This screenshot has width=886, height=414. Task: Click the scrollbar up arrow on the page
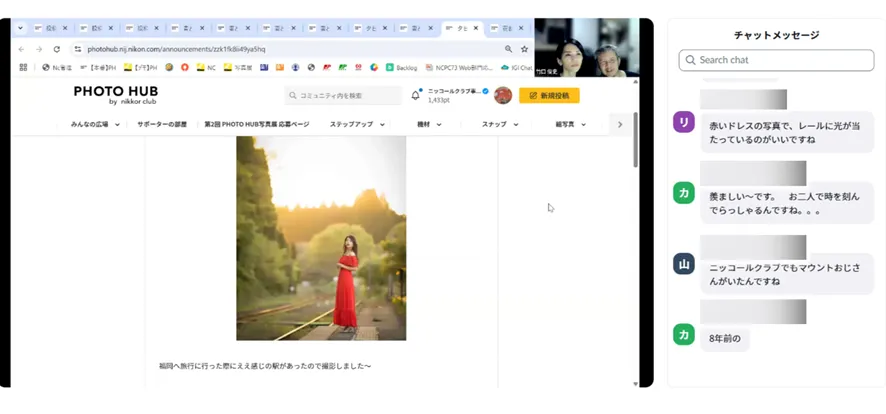(x=635, y=81)
